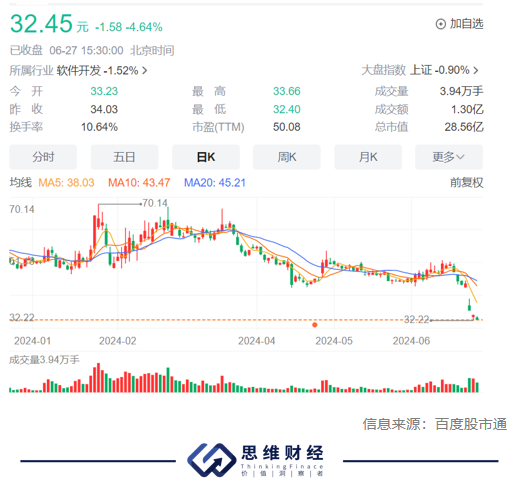Viewport: 511px width, 487px height.
Task: Toggle the 前复权 adjustment option
Action: pos(466,183)
